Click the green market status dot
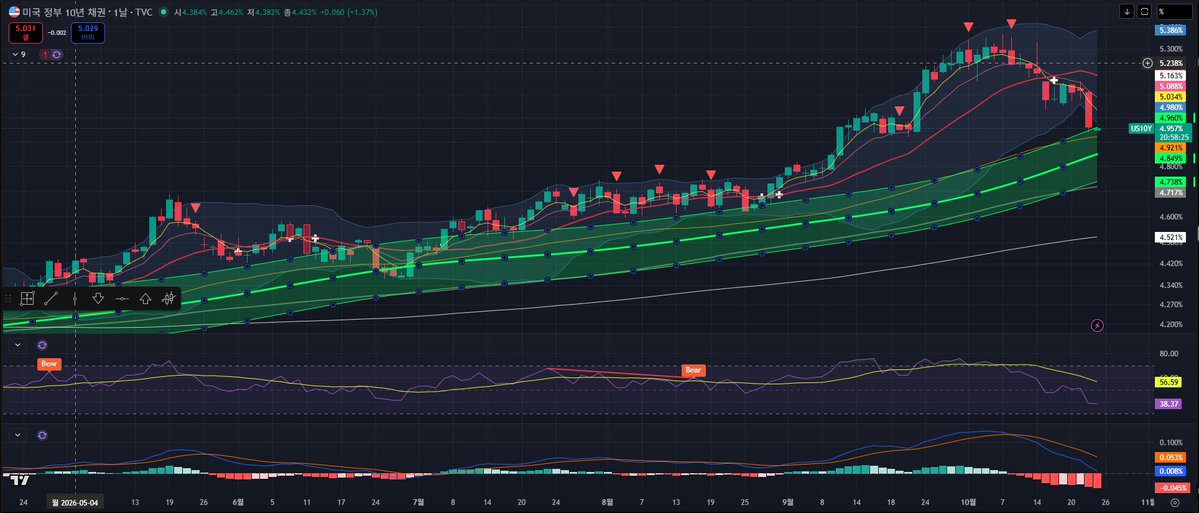 [163, 12]
